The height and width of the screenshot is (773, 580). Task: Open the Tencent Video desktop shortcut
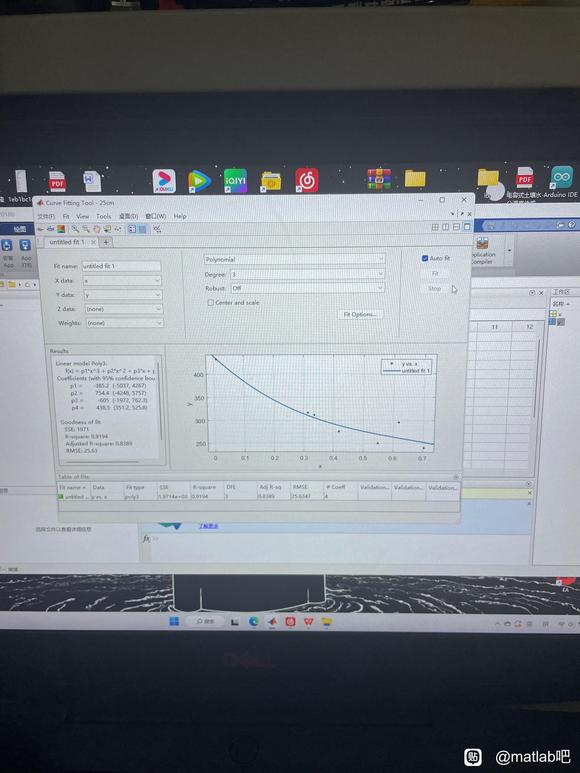pos(199,181)
